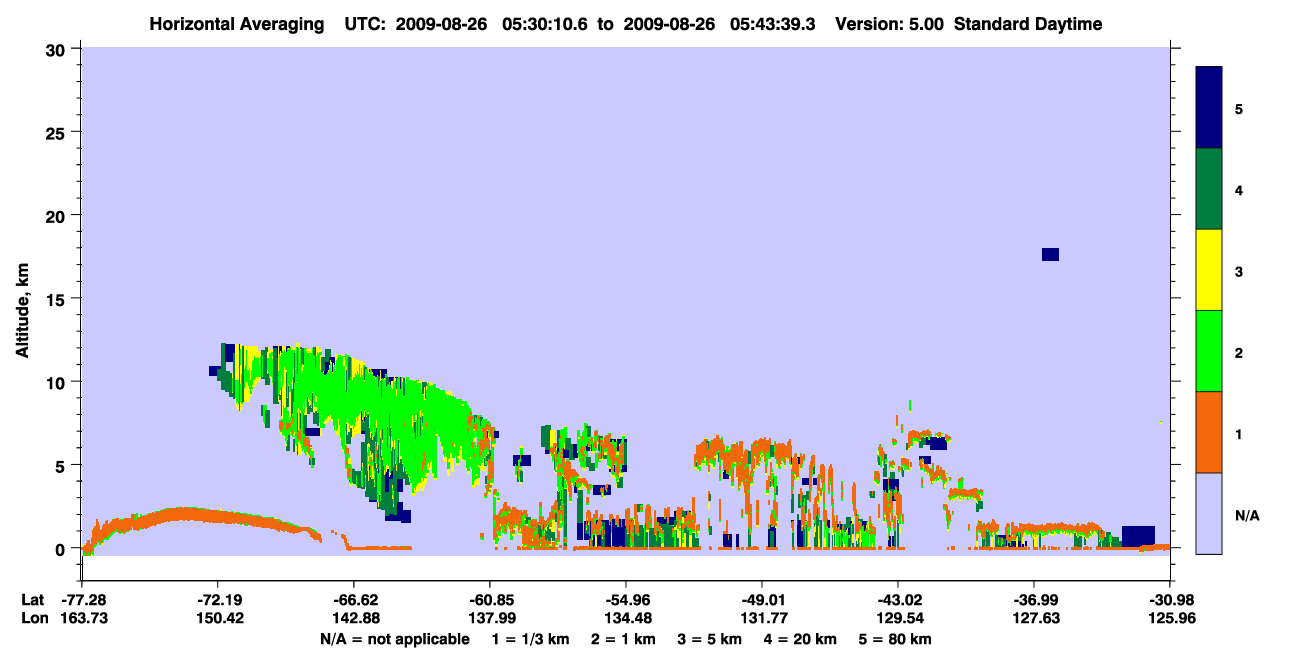Click the legend text '3 = 5 km'
Viewport: 1300px width, 667px height.
click(x=711, y=639)
